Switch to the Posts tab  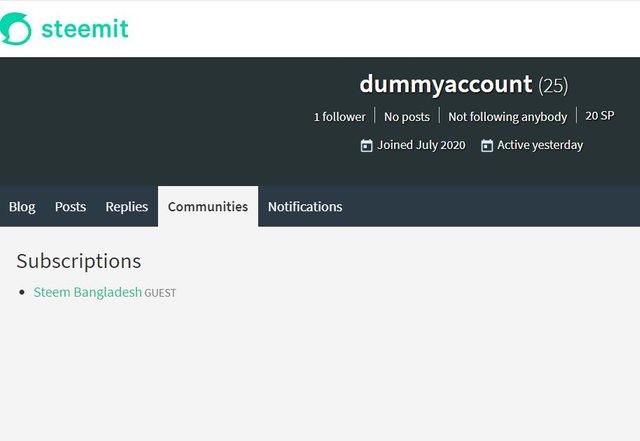(x=71, y=207)
